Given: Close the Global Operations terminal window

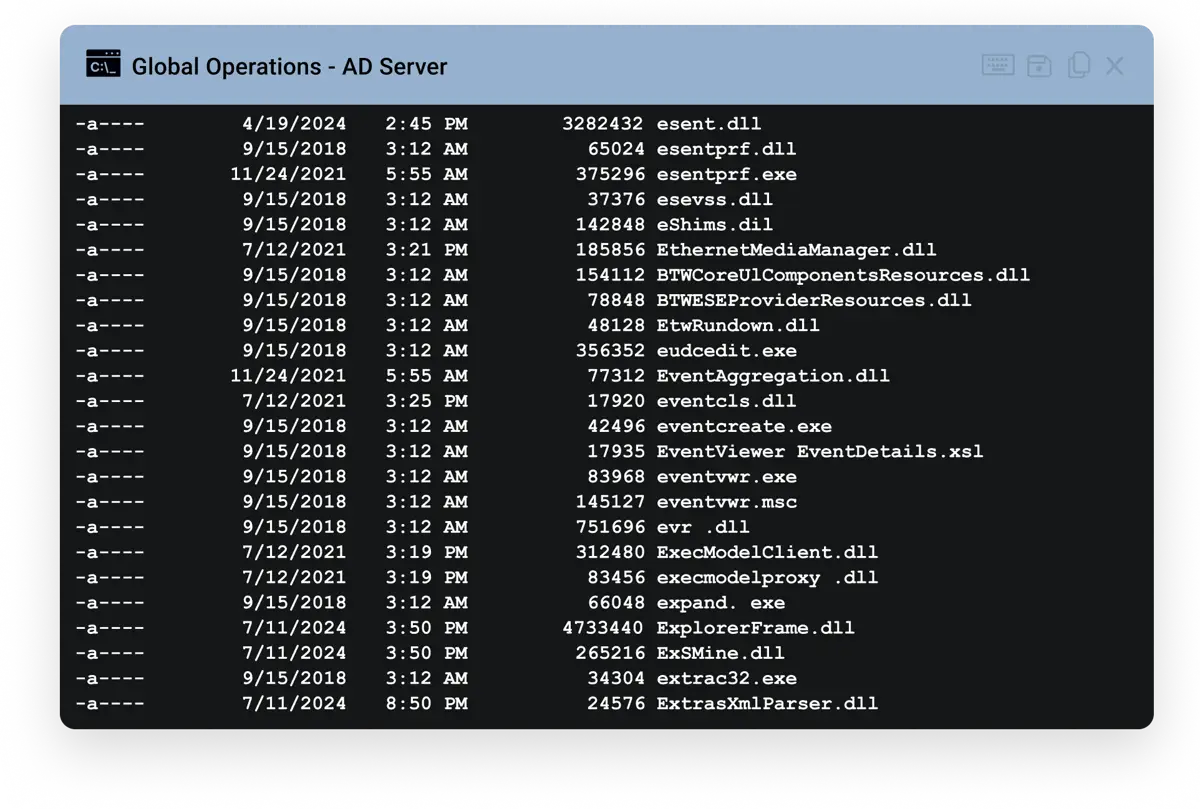Looking at the screenshot, I should pos(1115,66).
